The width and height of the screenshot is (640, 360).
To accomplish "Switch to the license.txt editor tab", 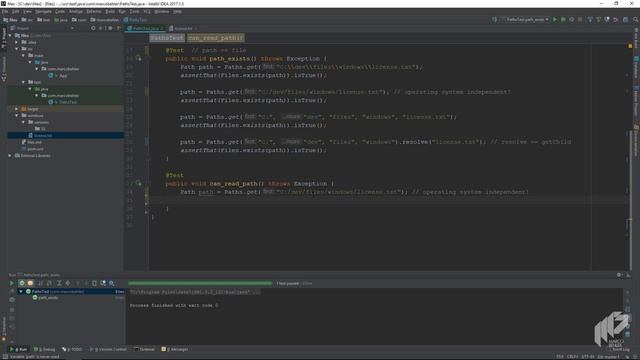I will [x=182, y=29].
